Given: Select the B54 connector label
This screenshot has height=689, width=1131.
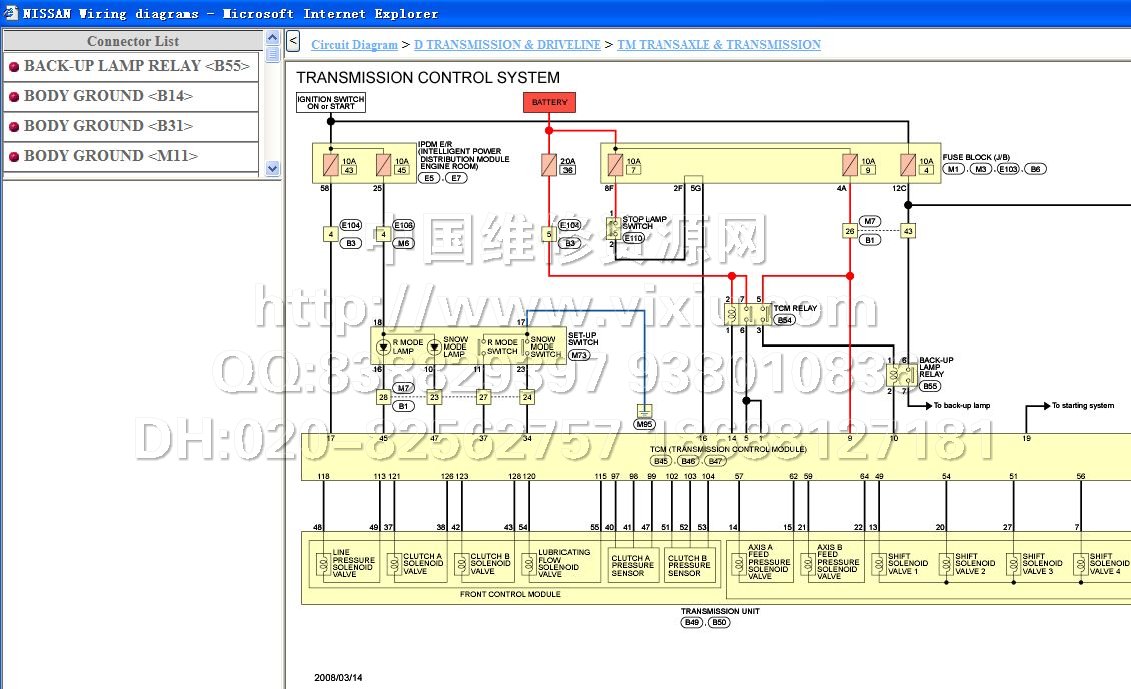Looking at the screenshot, I should coord(784,320).
